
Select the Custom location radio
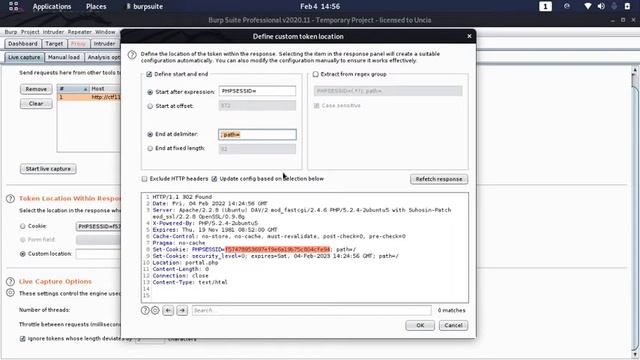tap(22, 254)
